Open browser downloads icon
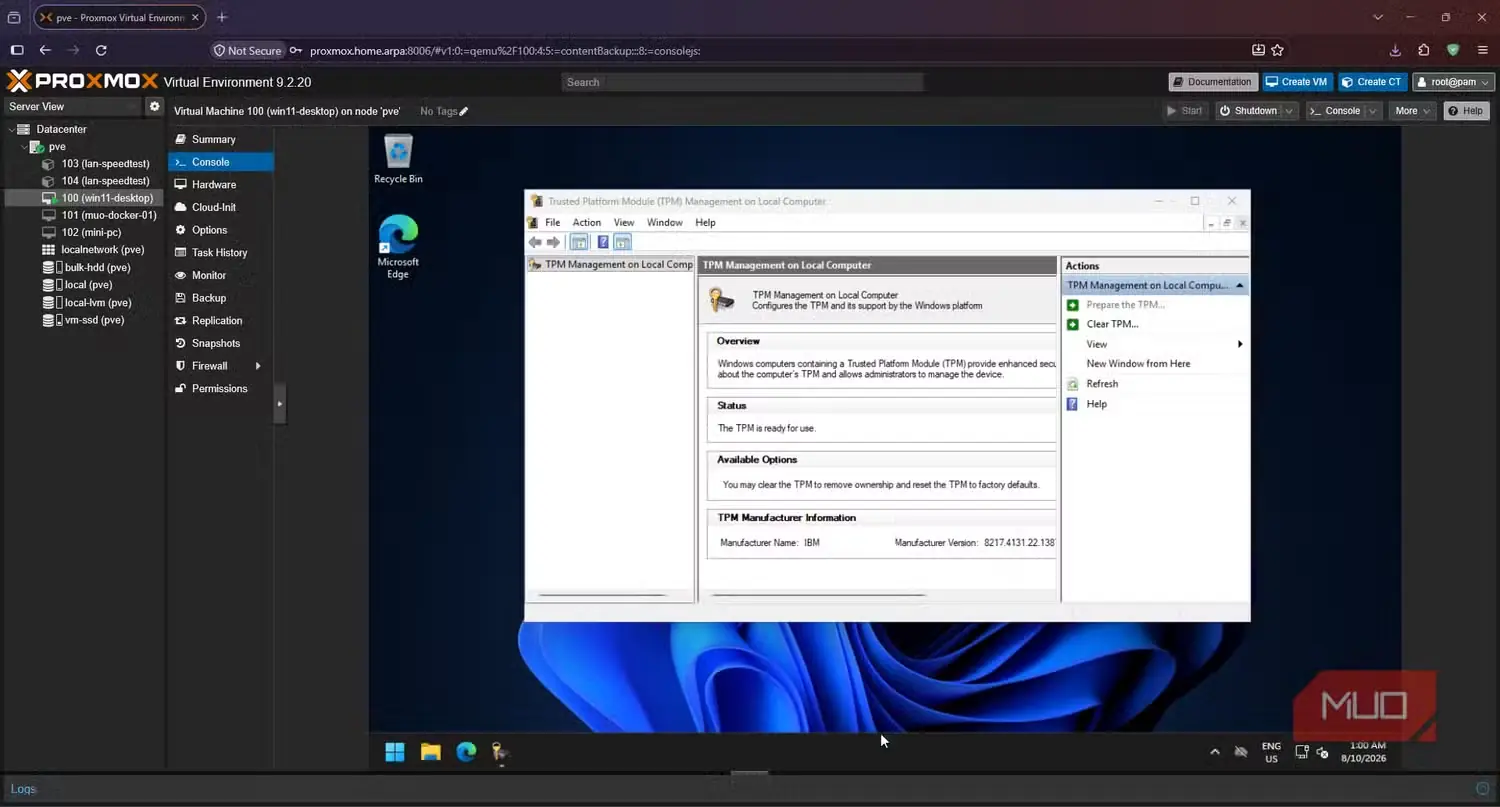This screenshot has height=807, width=1500. pyautogui.click(x=1395, y=50)
